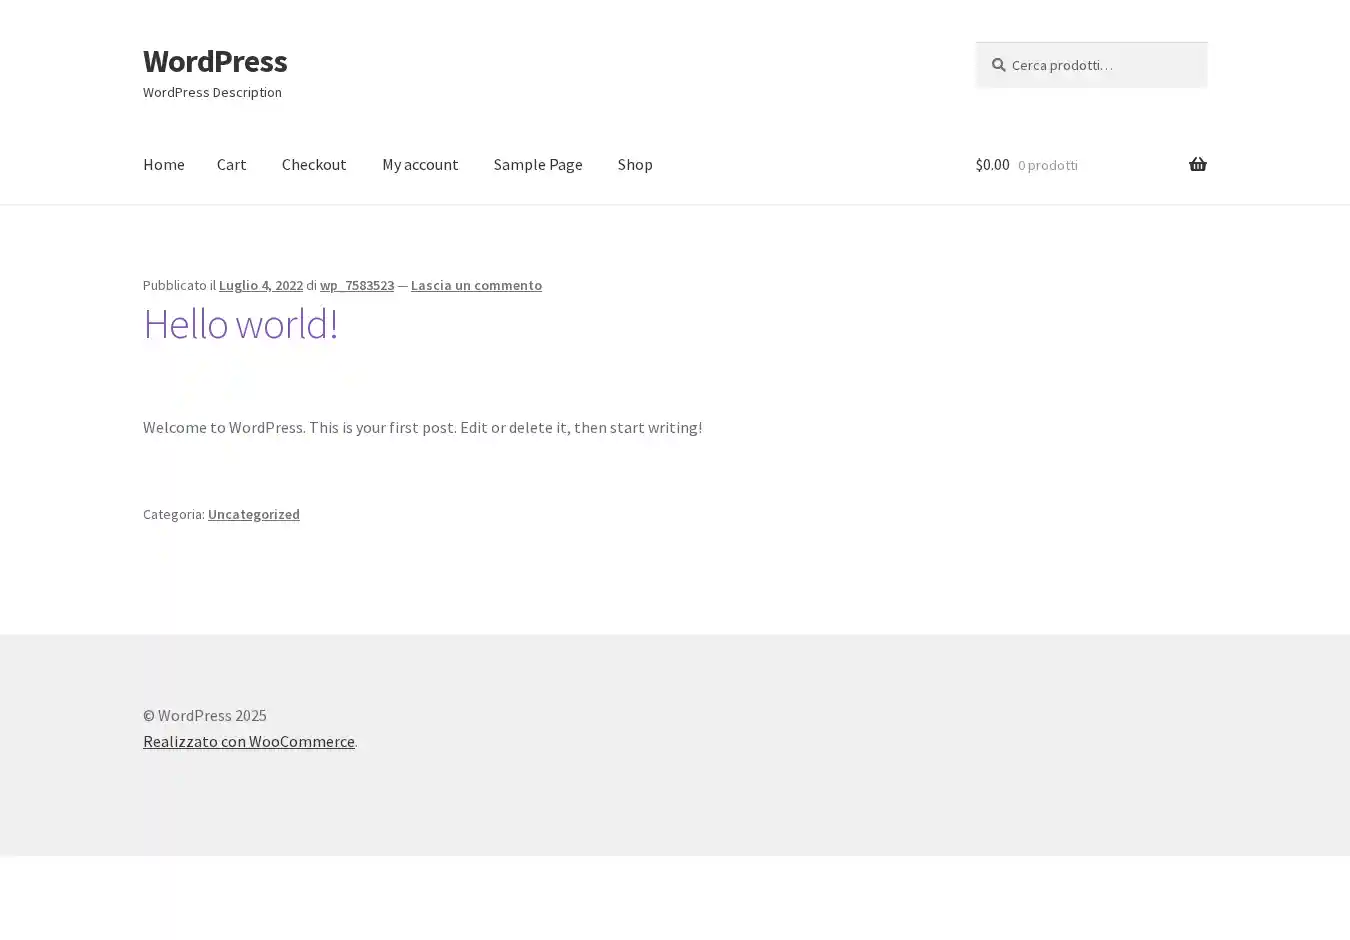Click the 'WordPress Description' tagline text
The height and width of the screenshot is (940, 1350).
pos(212,92)
